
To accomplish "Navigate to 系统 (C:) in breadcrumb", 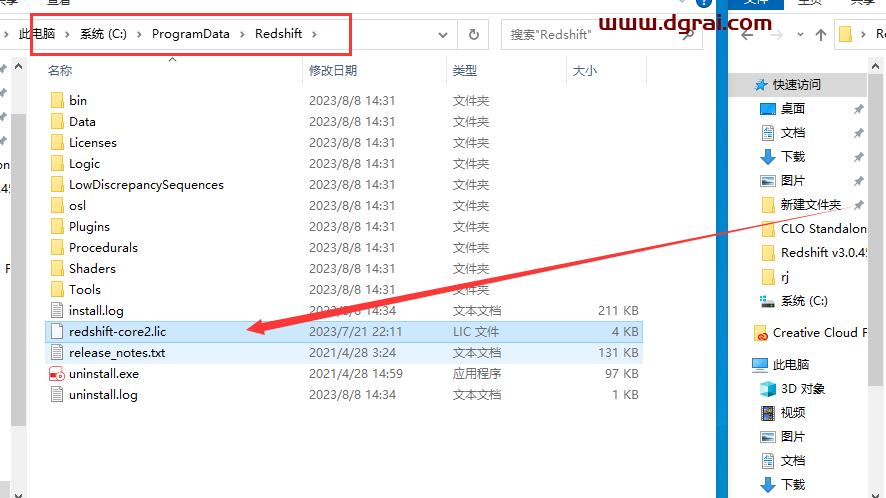I will pos(103,34).
